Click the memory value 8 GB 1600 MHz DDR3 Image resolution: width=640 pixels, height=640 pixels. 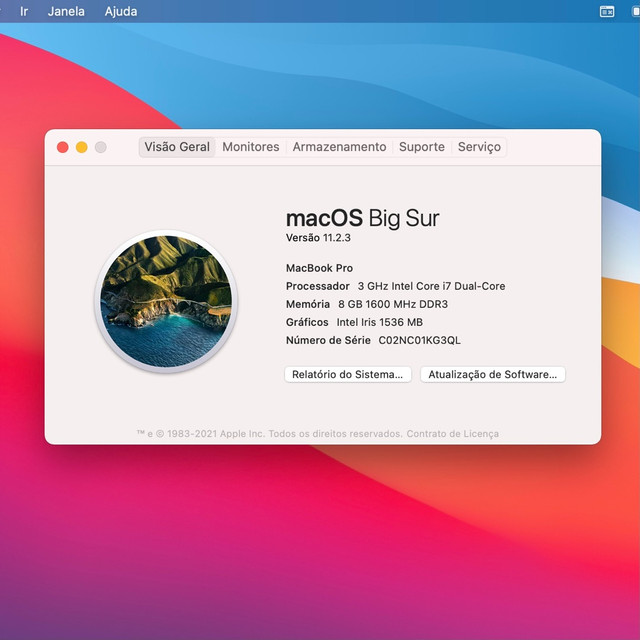click(393, 304)
